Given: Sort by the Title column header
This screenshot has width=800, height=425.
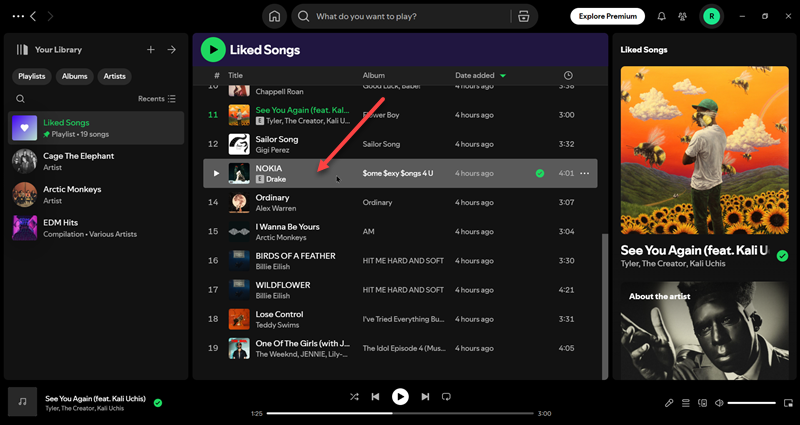Looking at the screenshot, I should 235,76.
